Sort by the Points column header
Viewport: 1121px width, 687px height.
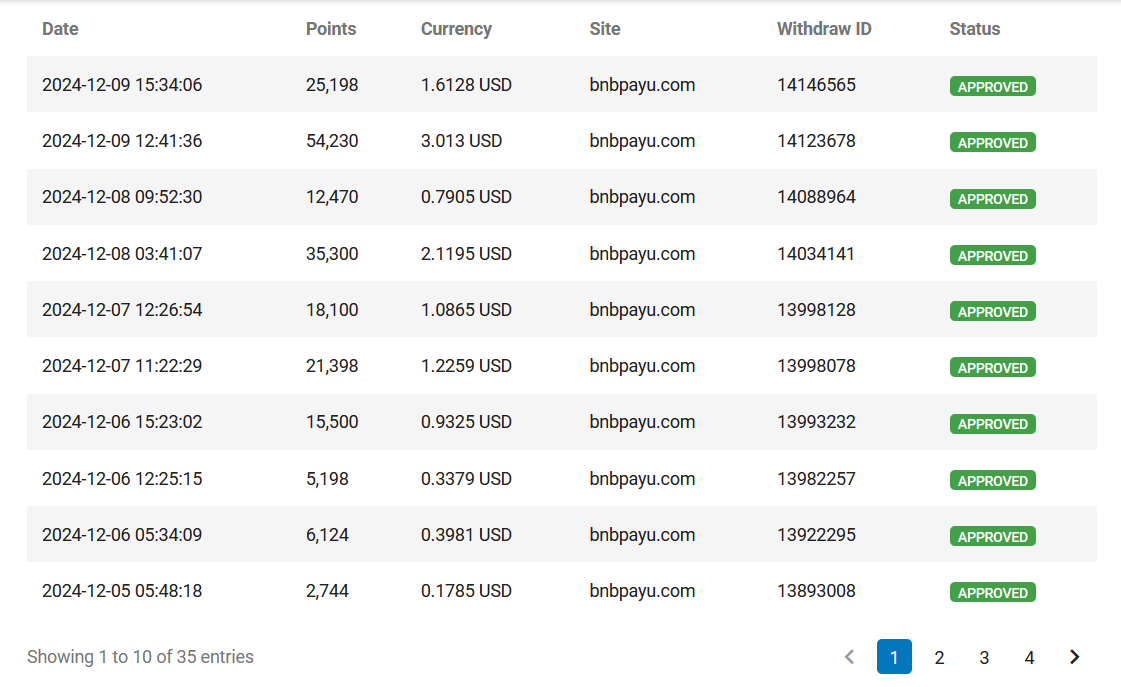click(x=331, y=29)
